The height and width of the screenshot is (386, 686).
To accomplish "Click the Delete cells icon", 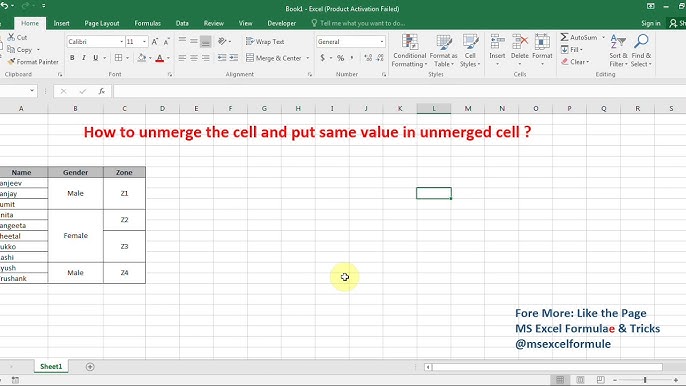I will 520,42.
